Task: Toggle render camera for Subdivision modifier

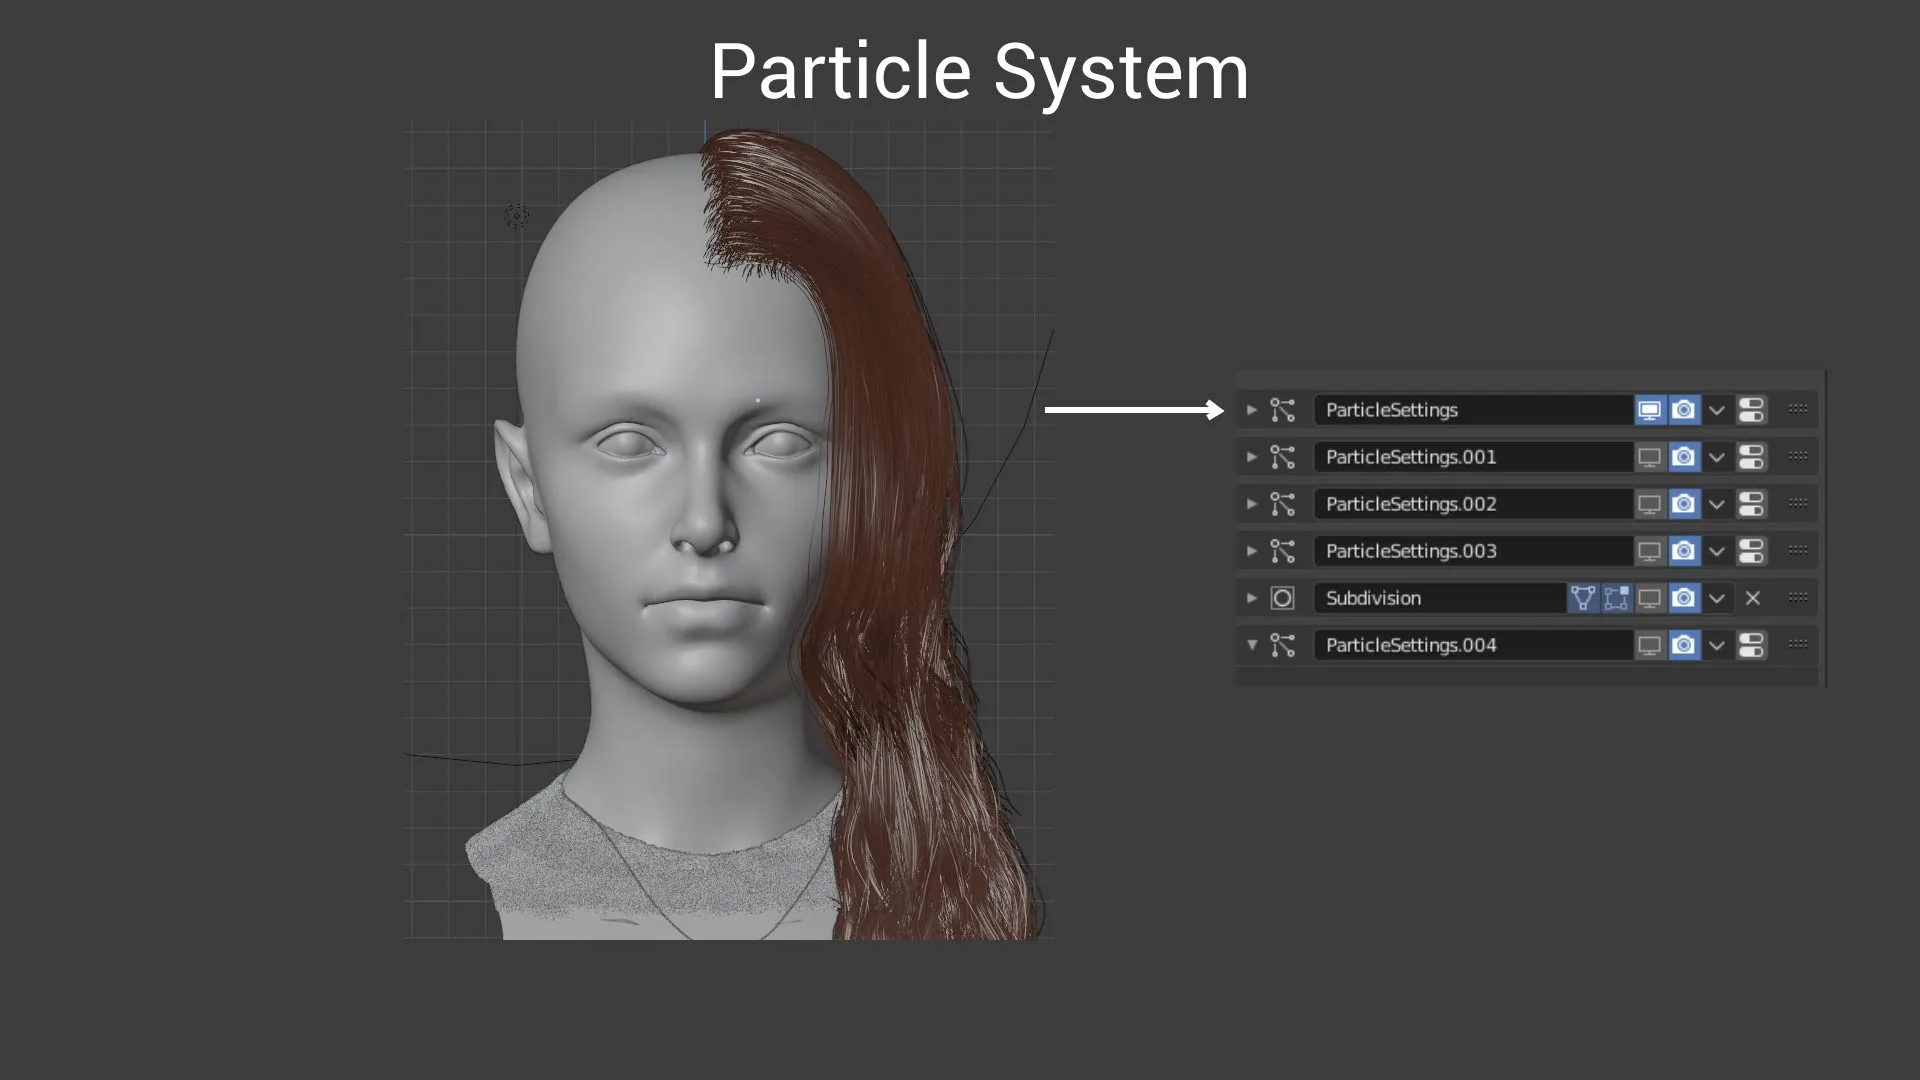Action: coord(1684,598)
